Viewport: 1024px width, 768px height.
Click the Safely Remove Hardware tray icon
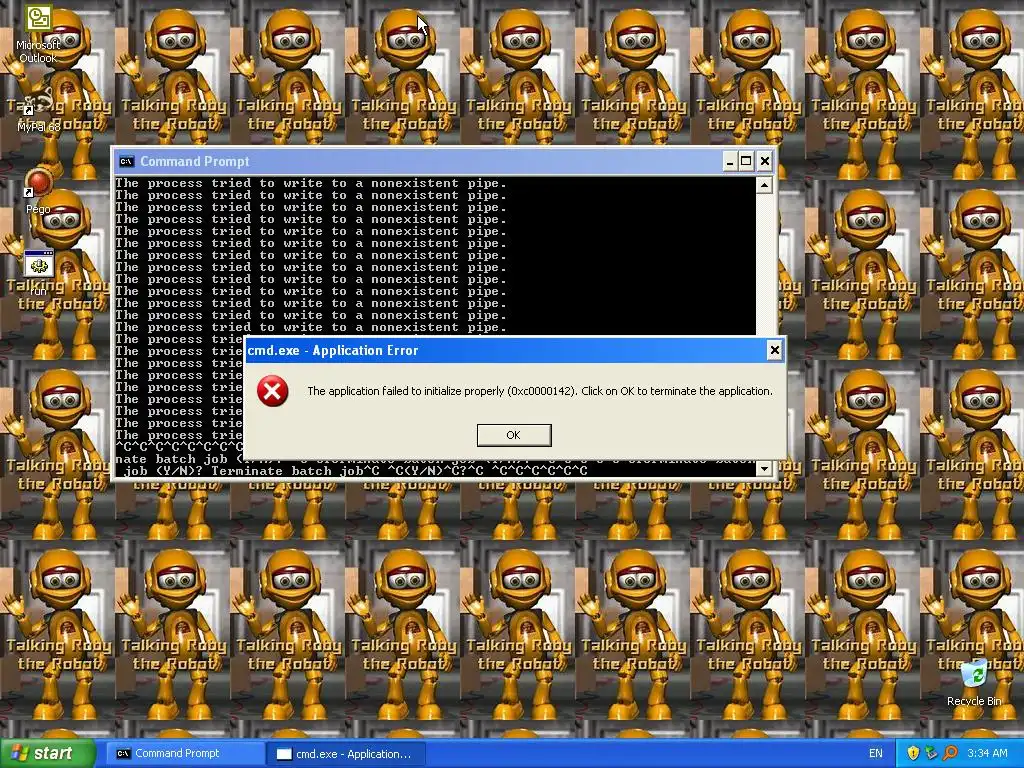(931, 753)
